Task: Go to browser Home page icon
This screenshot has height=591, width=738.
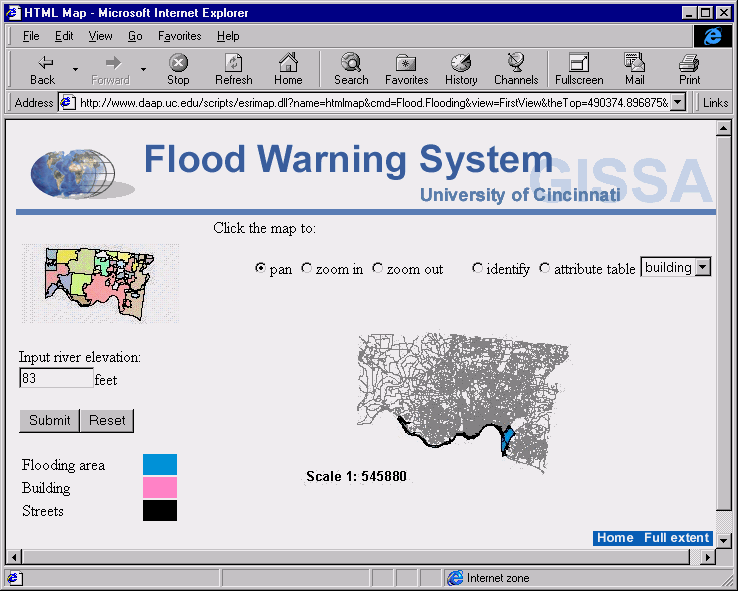Action: point(288,69)
